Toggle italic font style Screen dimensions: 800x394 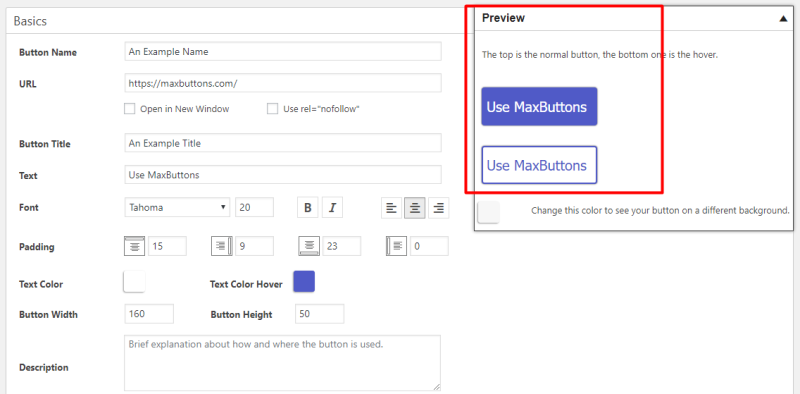click(332, 208)
